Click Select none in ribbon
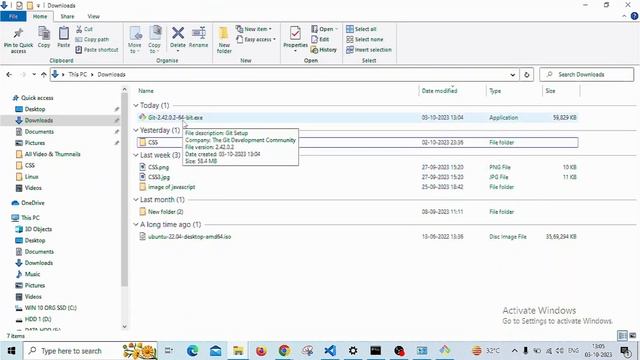The height and width of the screenshot is (360, 640). tap(365, 39)
